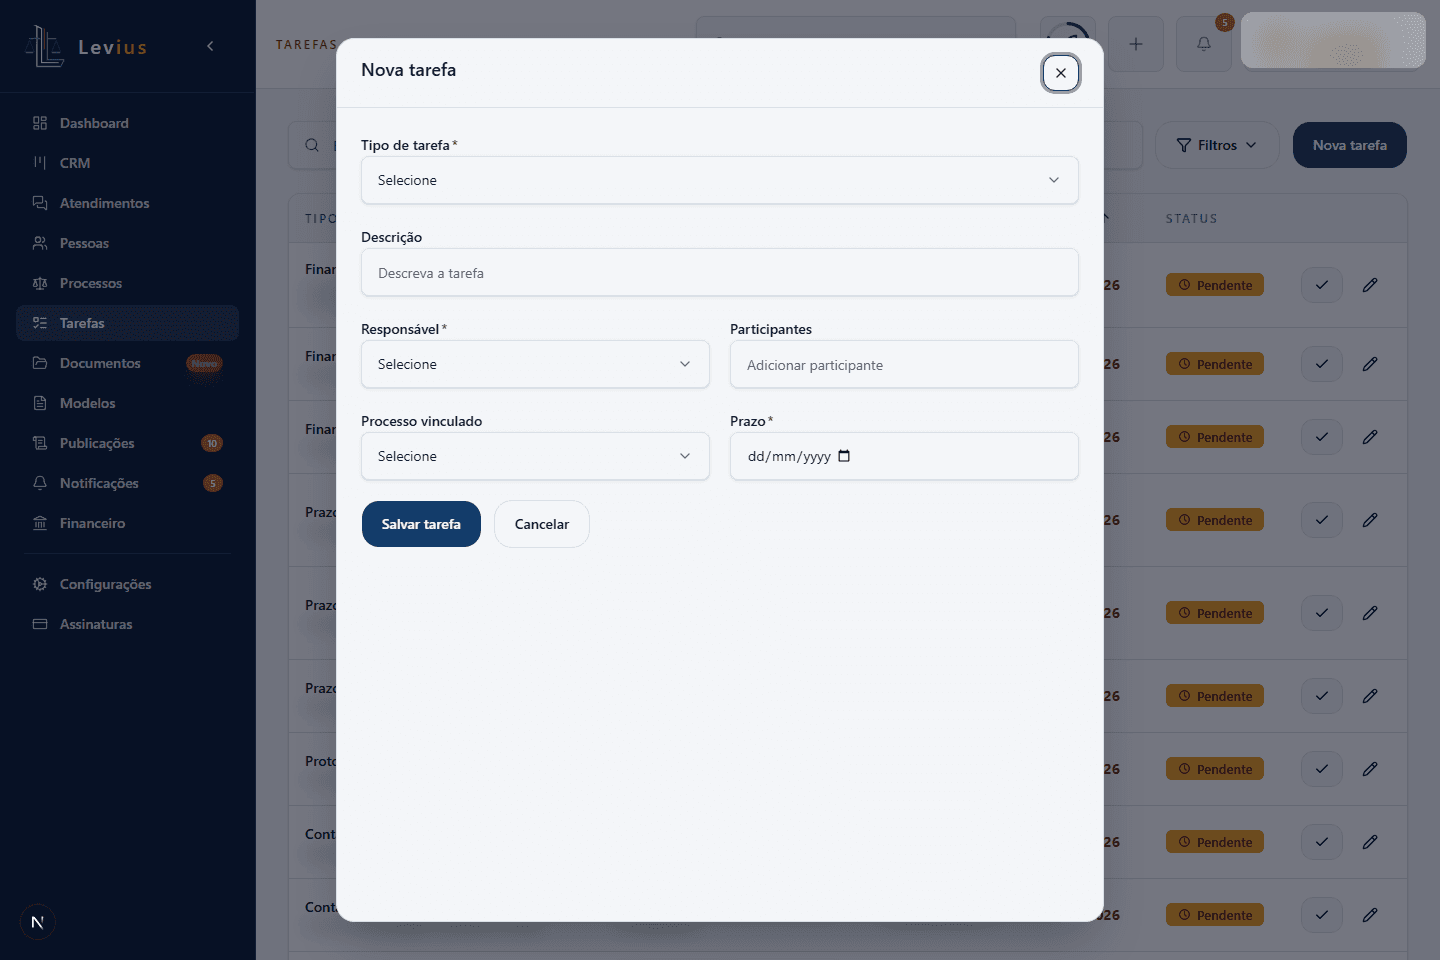The height and width of the screenshot is (960, 1440).
Task: Click the Levius logo
Action: tap(87, 46)
